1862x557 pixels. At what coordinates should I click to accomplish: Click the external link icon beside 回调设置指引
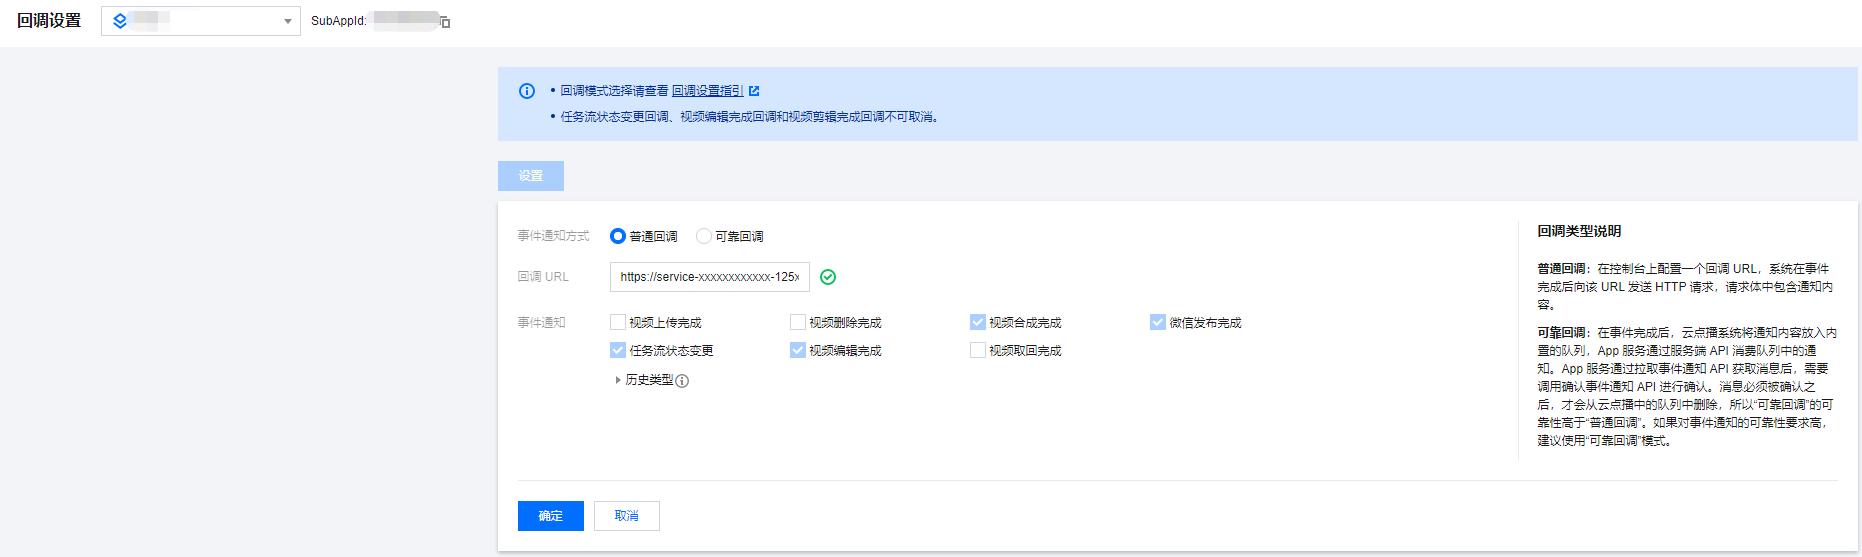click(x=754, y=91)
